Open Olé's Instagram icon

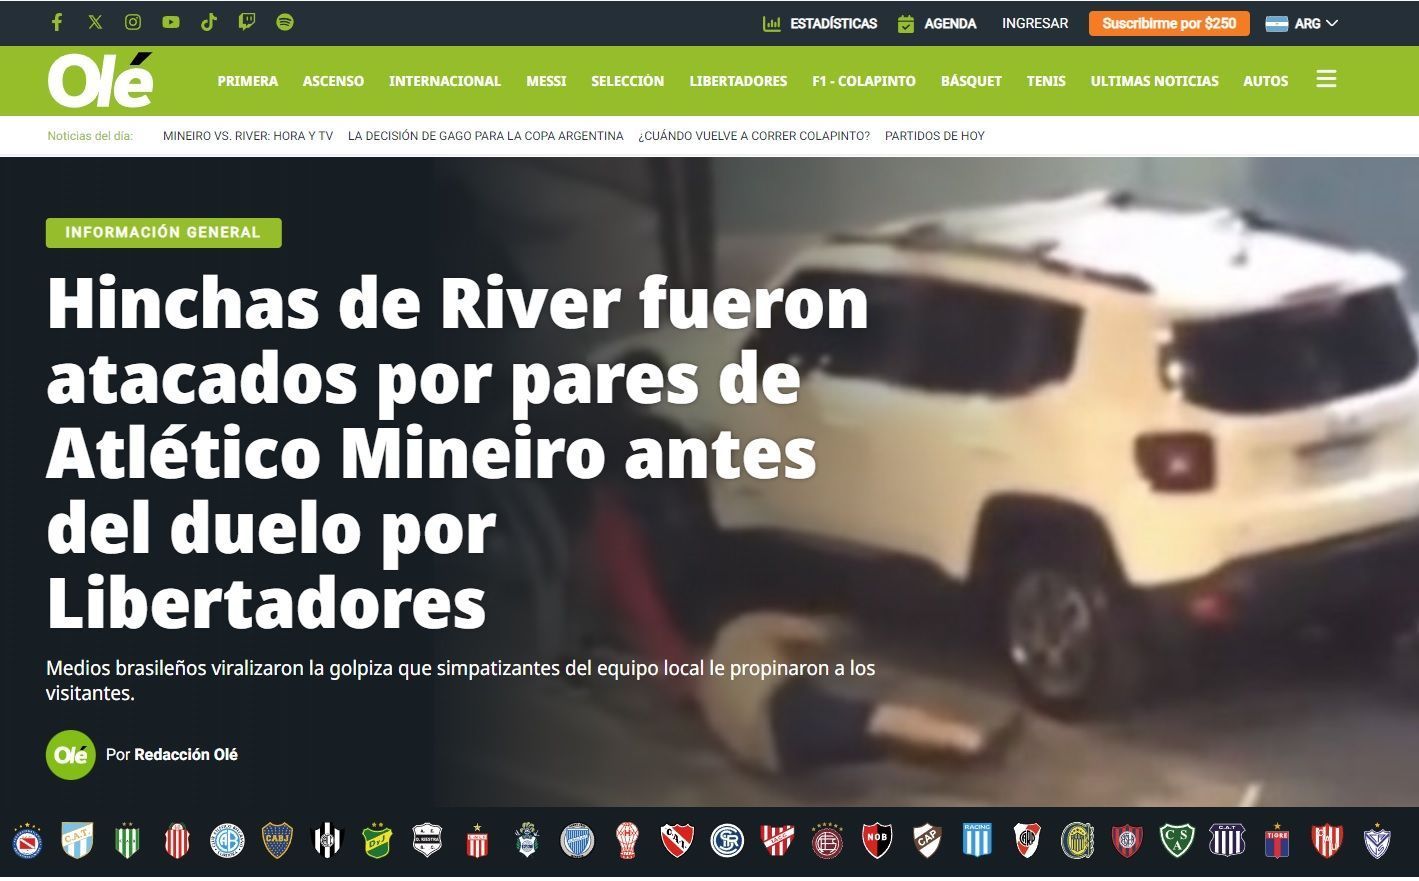click(133, 22)
